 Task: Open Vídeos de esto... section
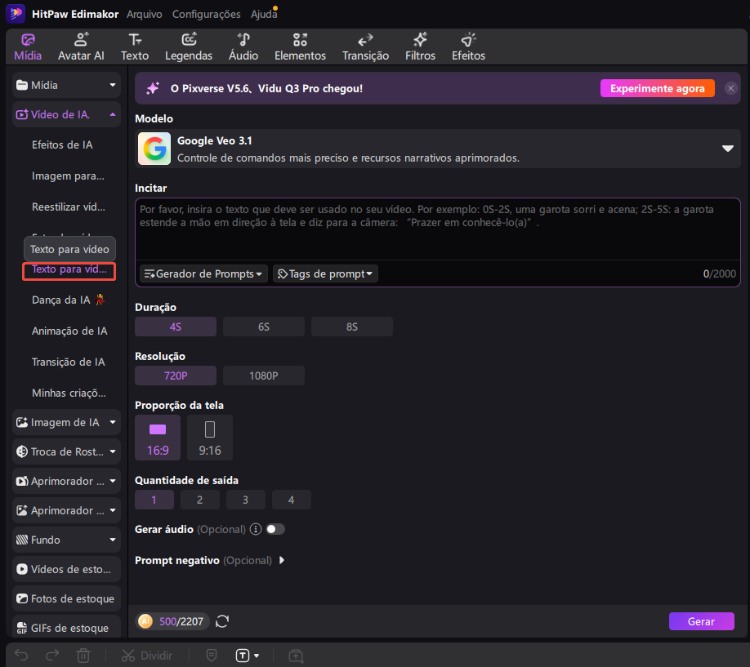click(66, 569)
